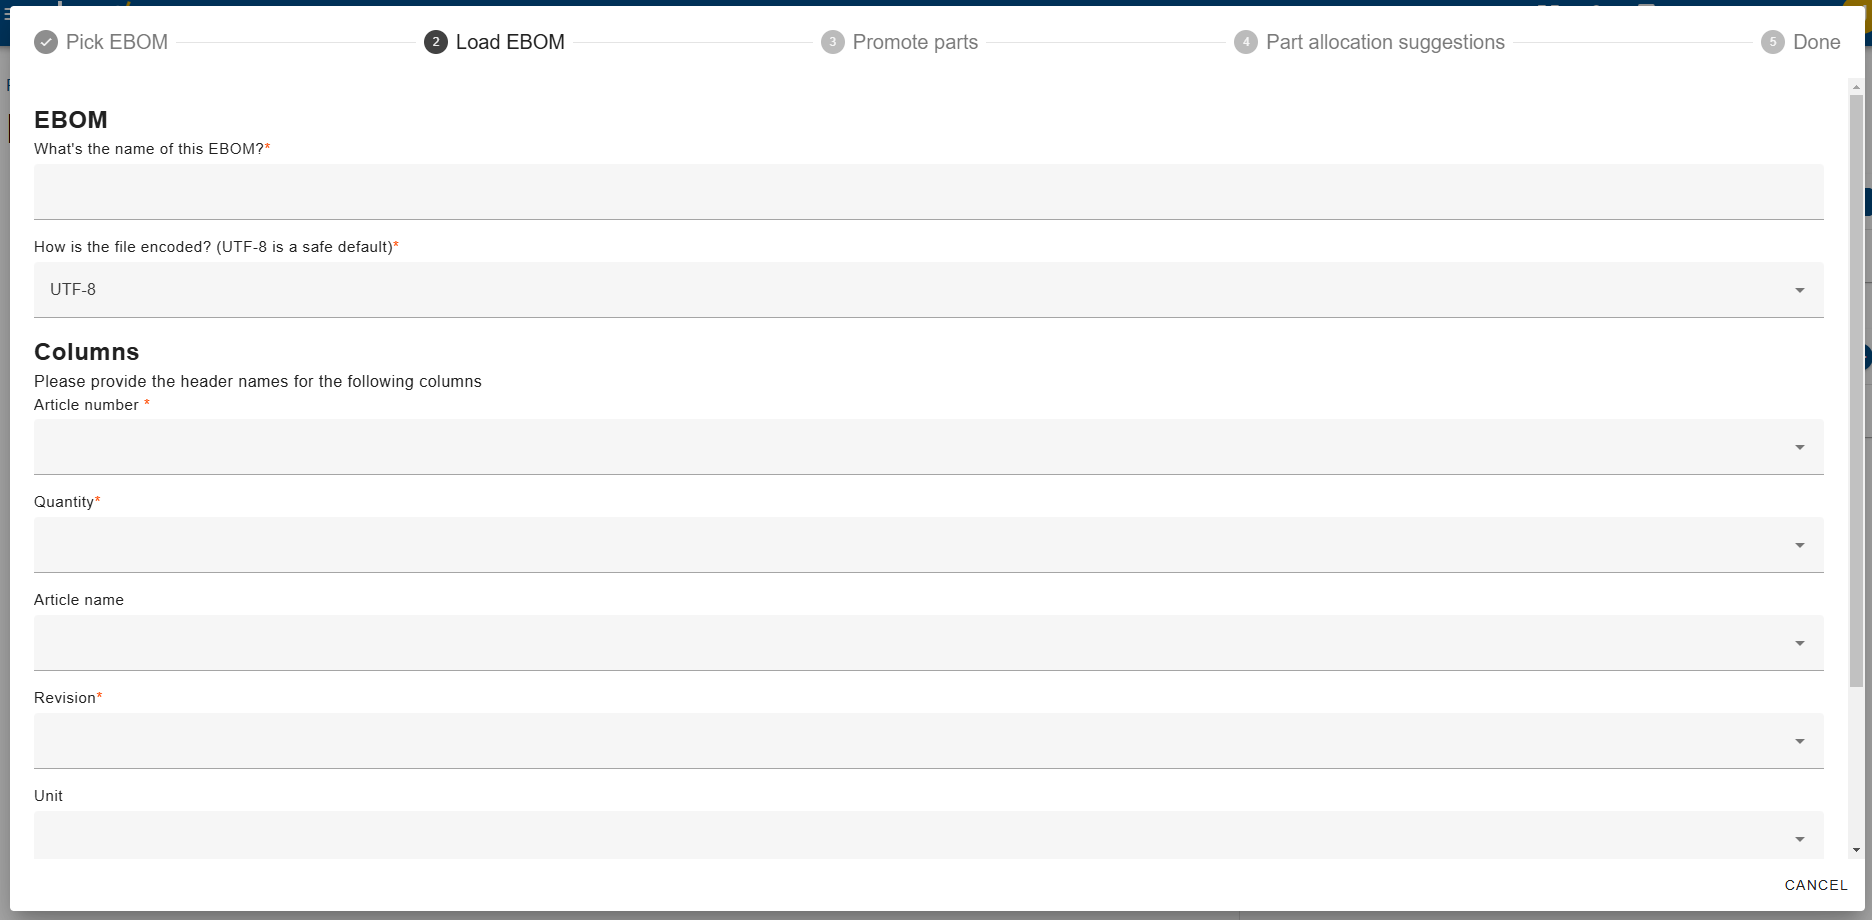This screenshot has width=1872, height=920.
Task: Click the step 4 number circle
Action: click(1246, 42)
